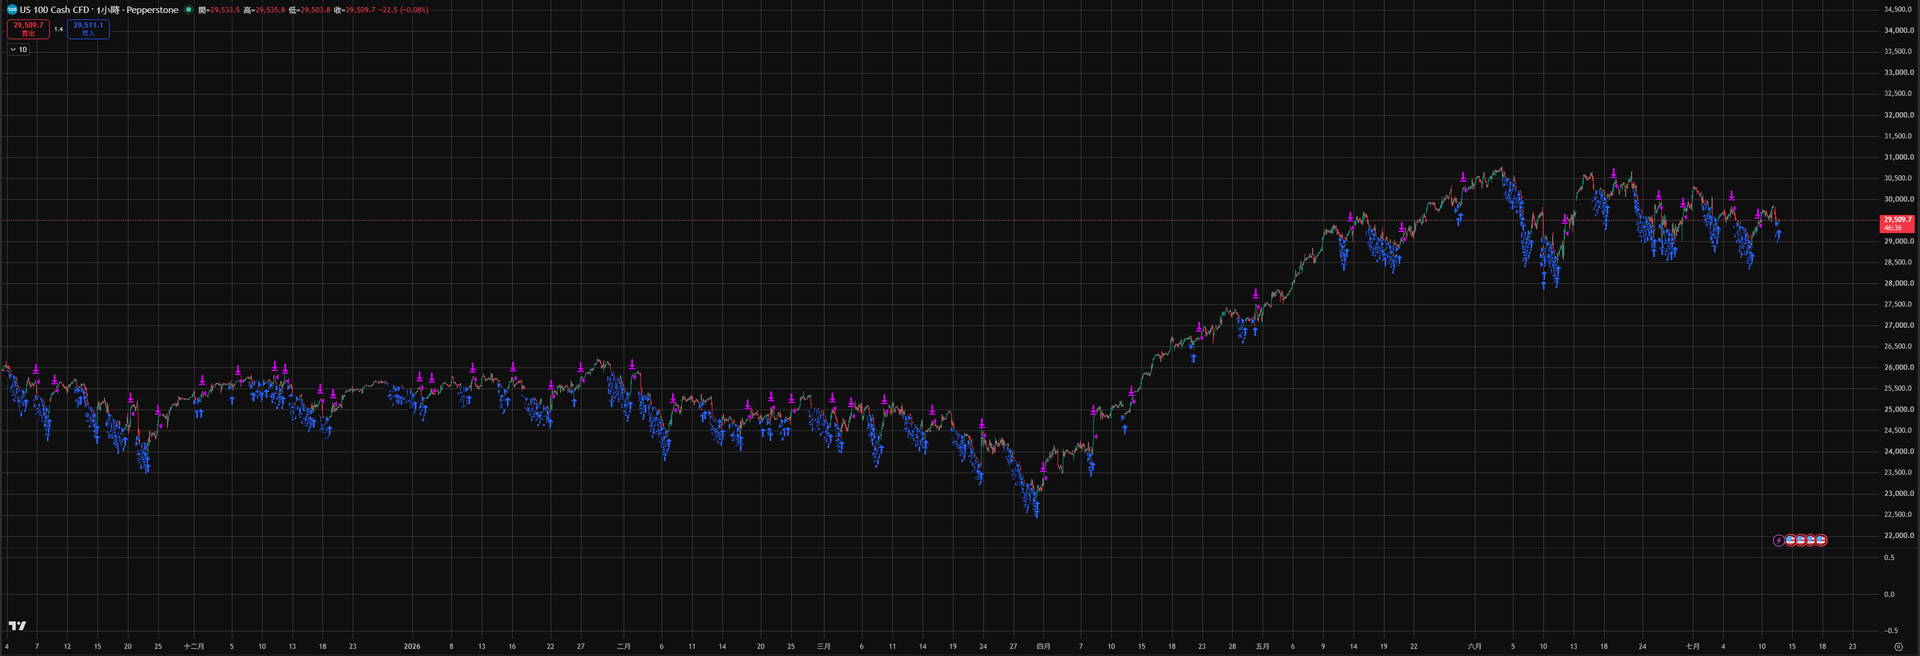Click the green market status dot
1920x656 pixels.
188,10
